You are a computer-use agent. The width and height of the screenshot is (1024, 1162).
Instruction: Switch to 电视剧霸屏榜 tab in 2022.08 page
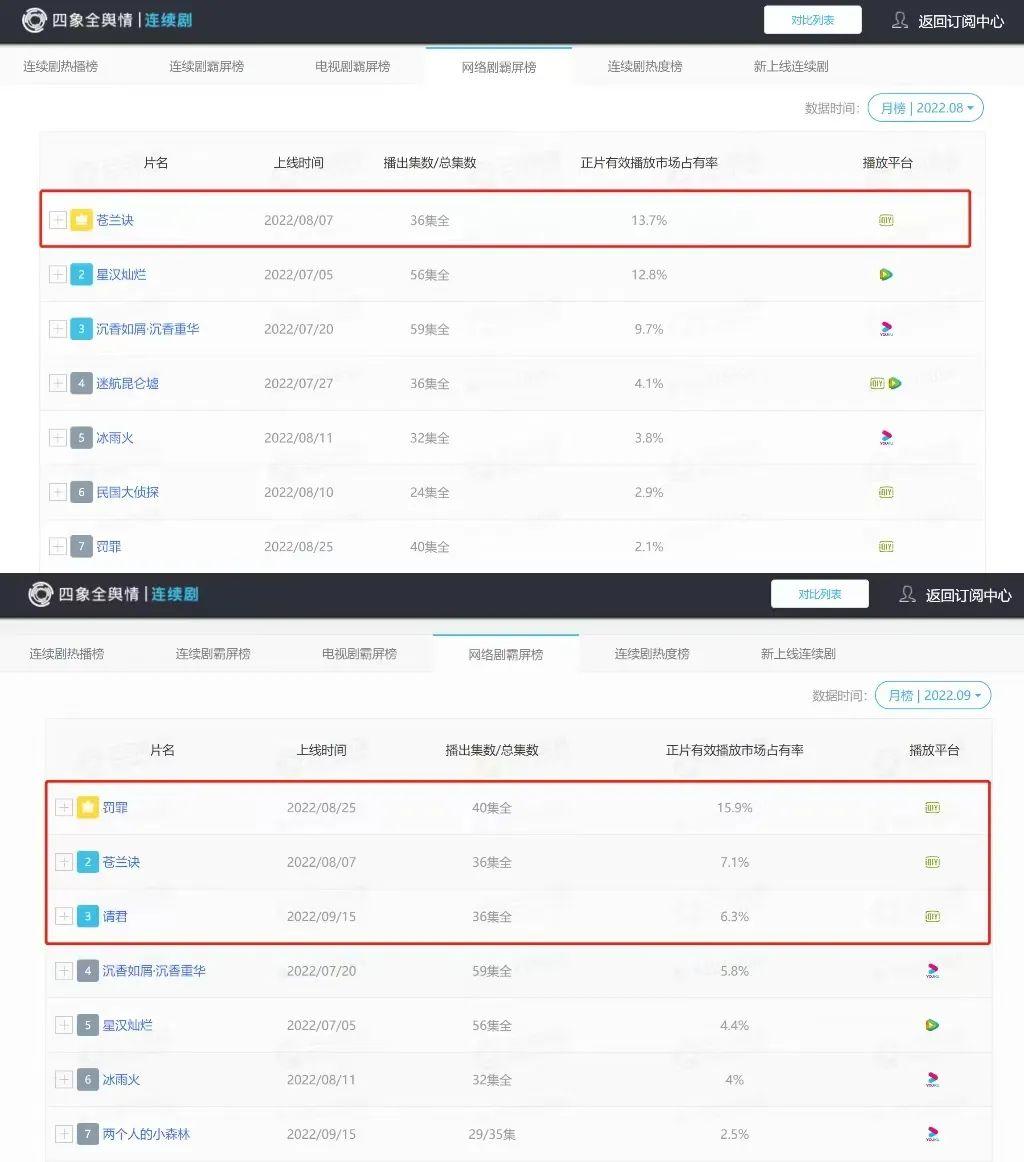(x=353, y=67)
